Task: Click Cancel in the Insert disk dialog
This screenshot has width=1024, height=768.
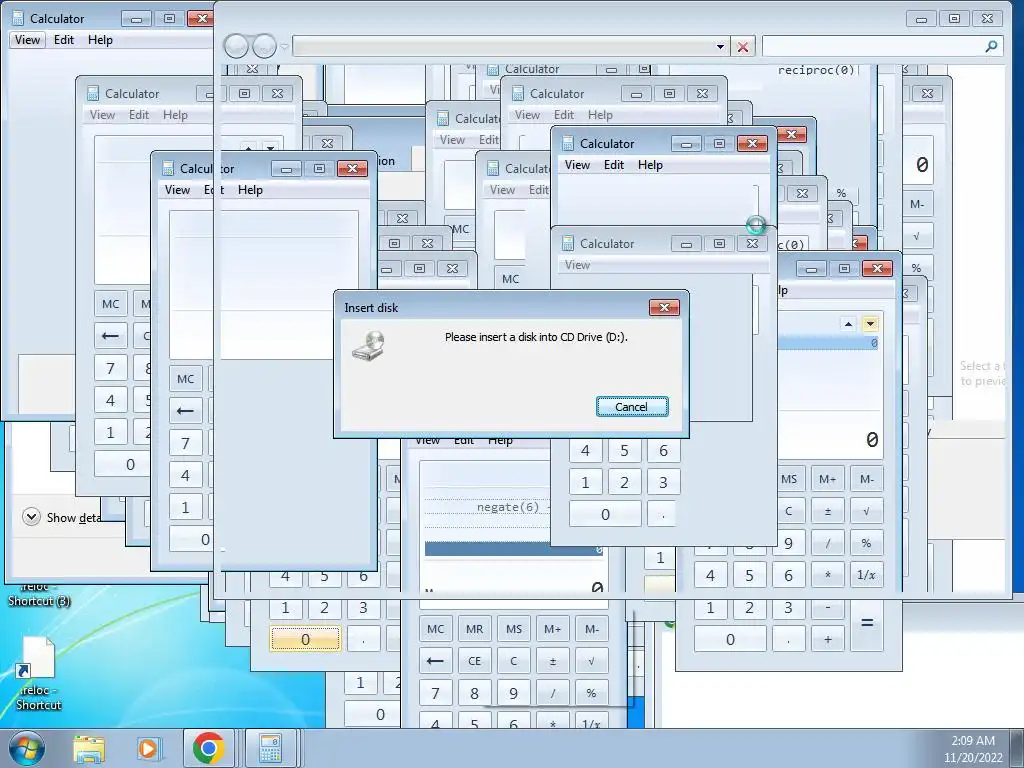Action: 632,406
